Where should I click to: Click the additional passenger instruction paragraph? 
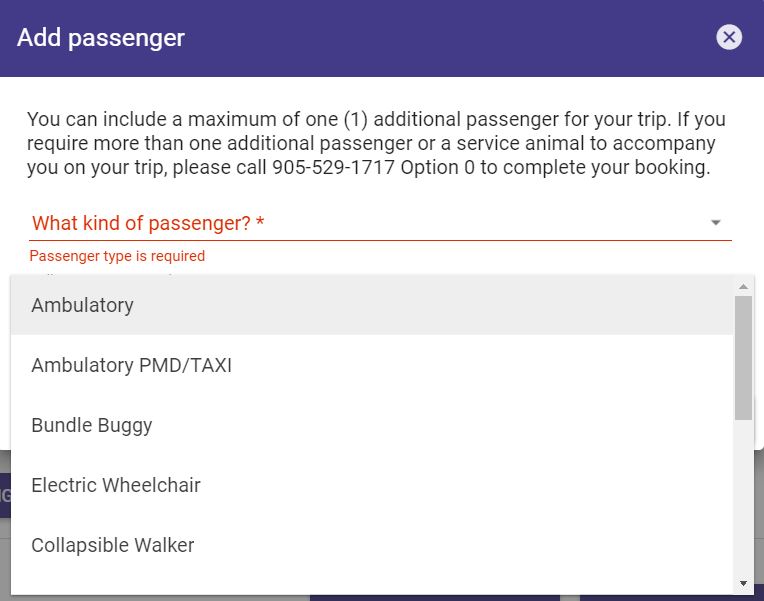(x=376, y=143)
